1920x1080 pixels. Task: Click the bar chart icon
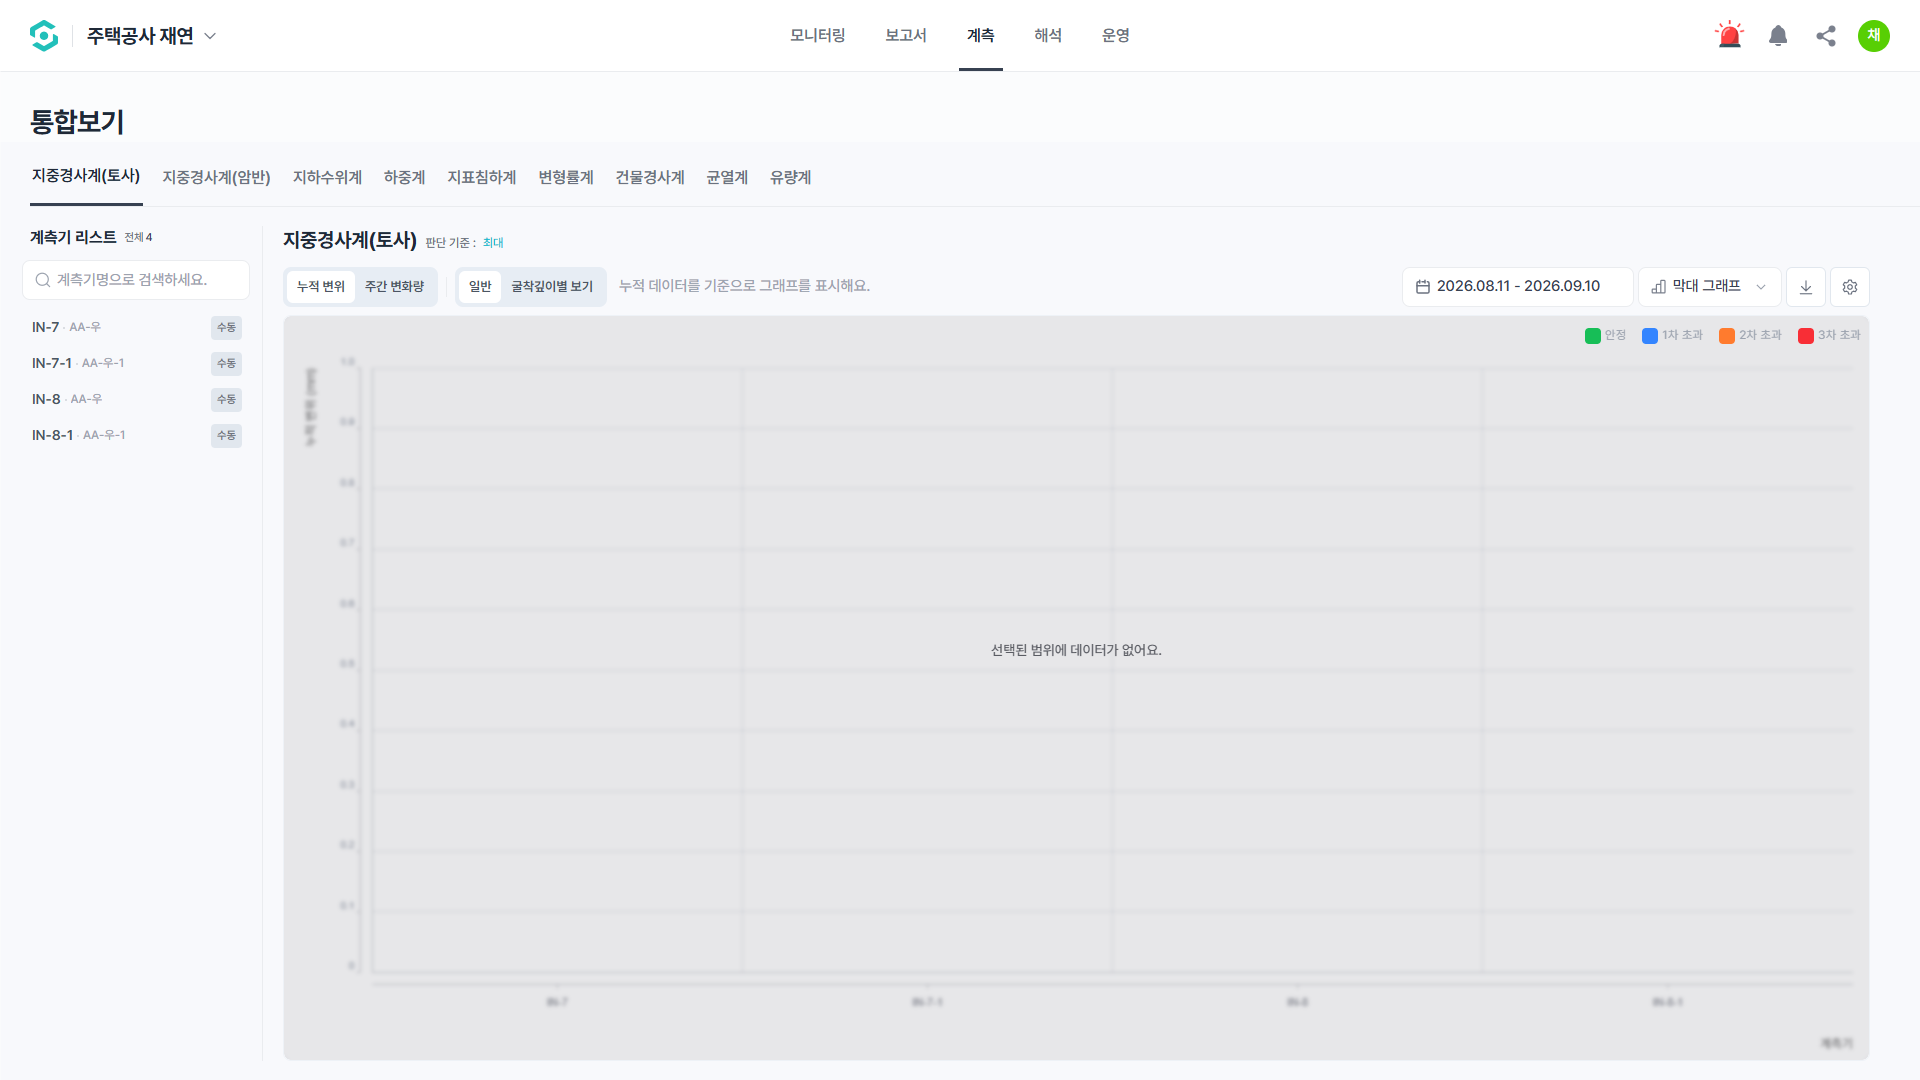(x=1659, y=287)
